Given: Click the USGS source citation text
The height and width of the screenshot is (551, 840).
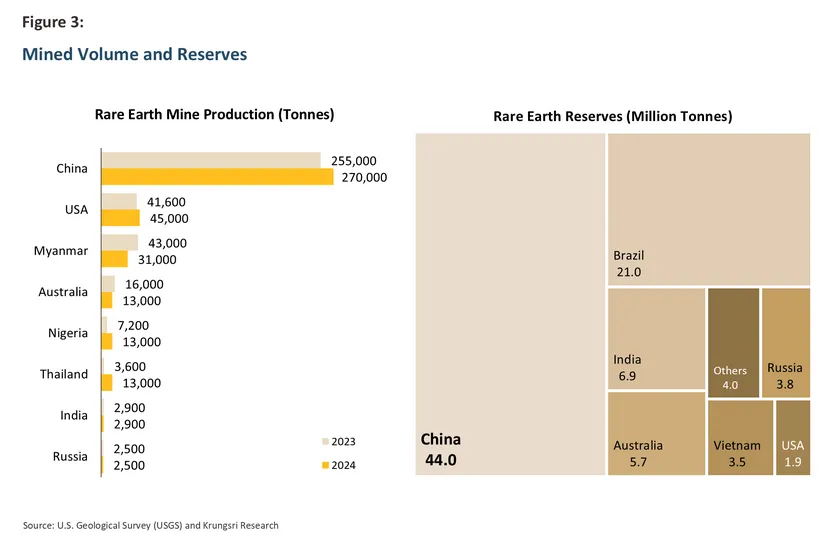Looking at the screenshot, I should point(150,525).
